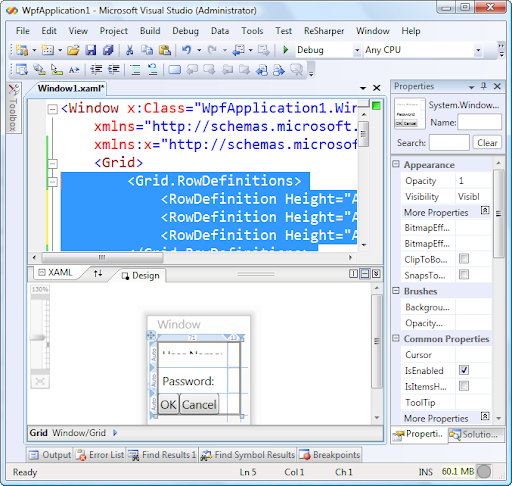Collapse the Grid.RowDefinitions node in XAML
This screenshot has height=486, width=512.
52,182
